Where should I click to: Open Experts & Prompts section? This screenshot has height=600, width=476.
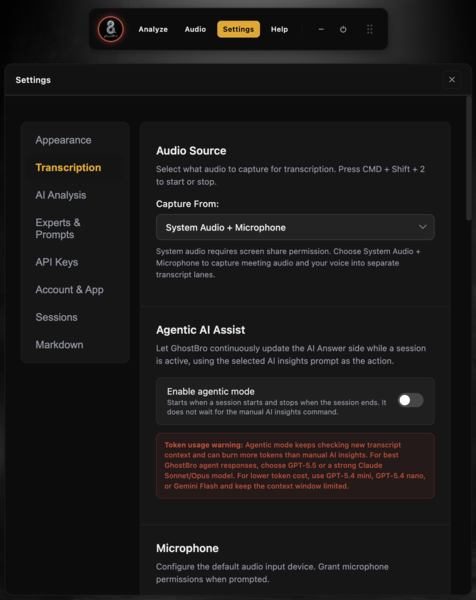[58, 228]
